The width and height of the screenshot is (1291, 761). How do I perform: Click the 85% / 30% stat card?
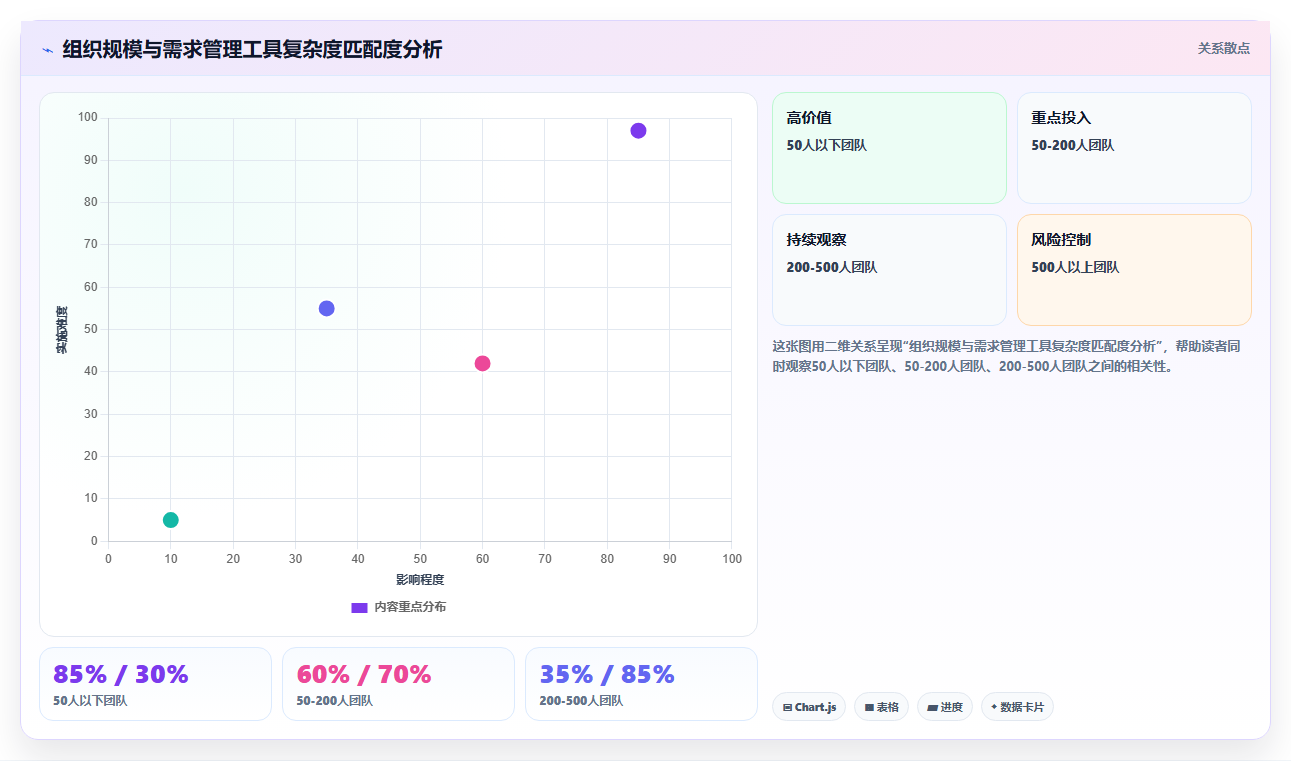[155, 684]
